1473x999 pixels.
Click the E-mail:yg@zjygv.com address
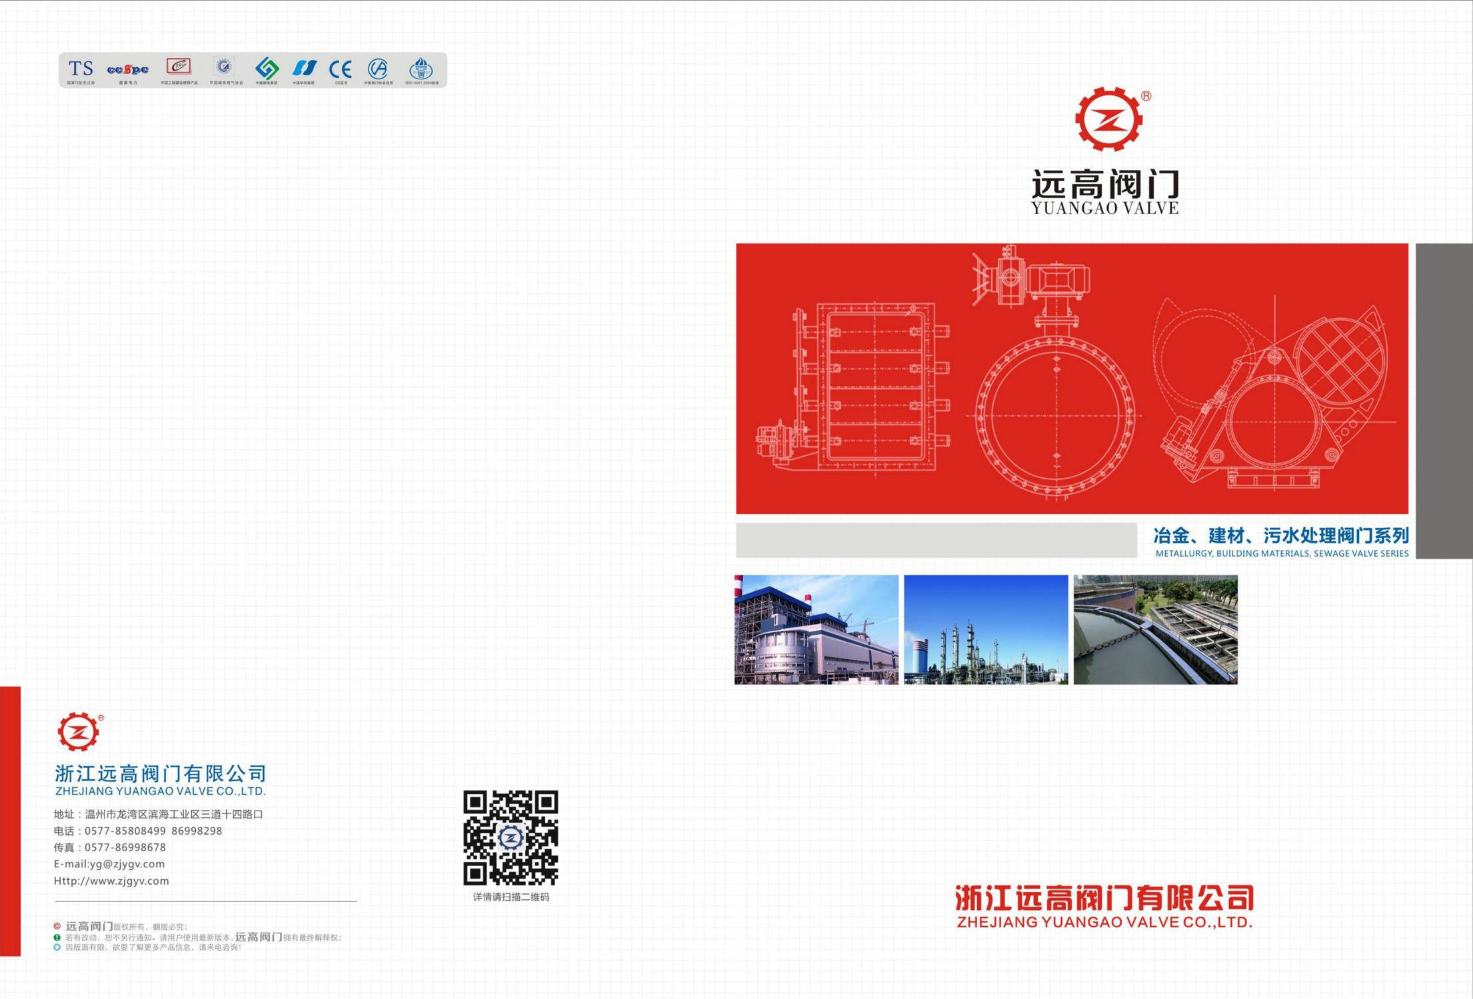[x=109, y=864]
